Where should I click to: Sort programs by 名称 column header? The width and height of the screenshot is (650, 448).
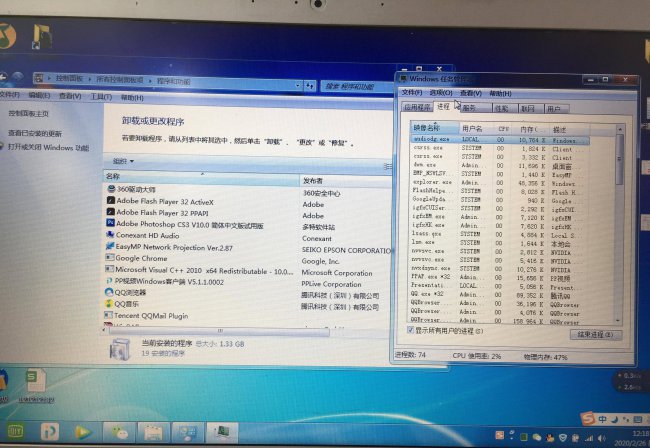[x=201, y=177]
